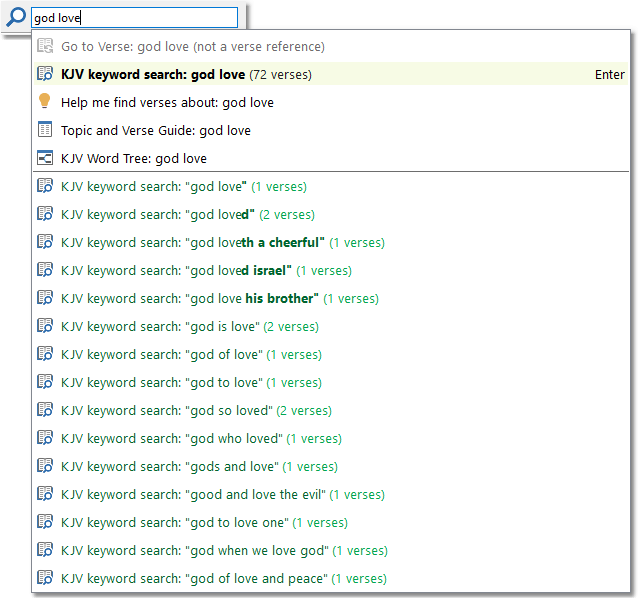Select suggestion "god of love" (1 verses)
This screenshot has height=600, width=638.
click(x=330, y=354)
